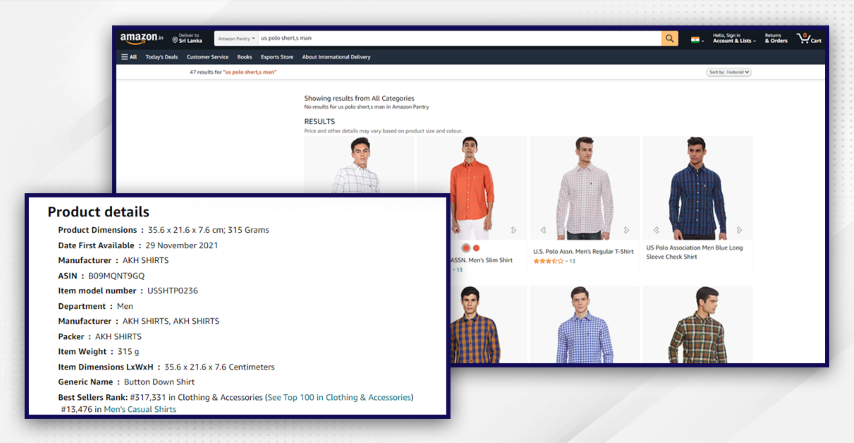Open the dark blue checked shirt image
This screenshot has height=443, width=854.
(x=698, y=188)
